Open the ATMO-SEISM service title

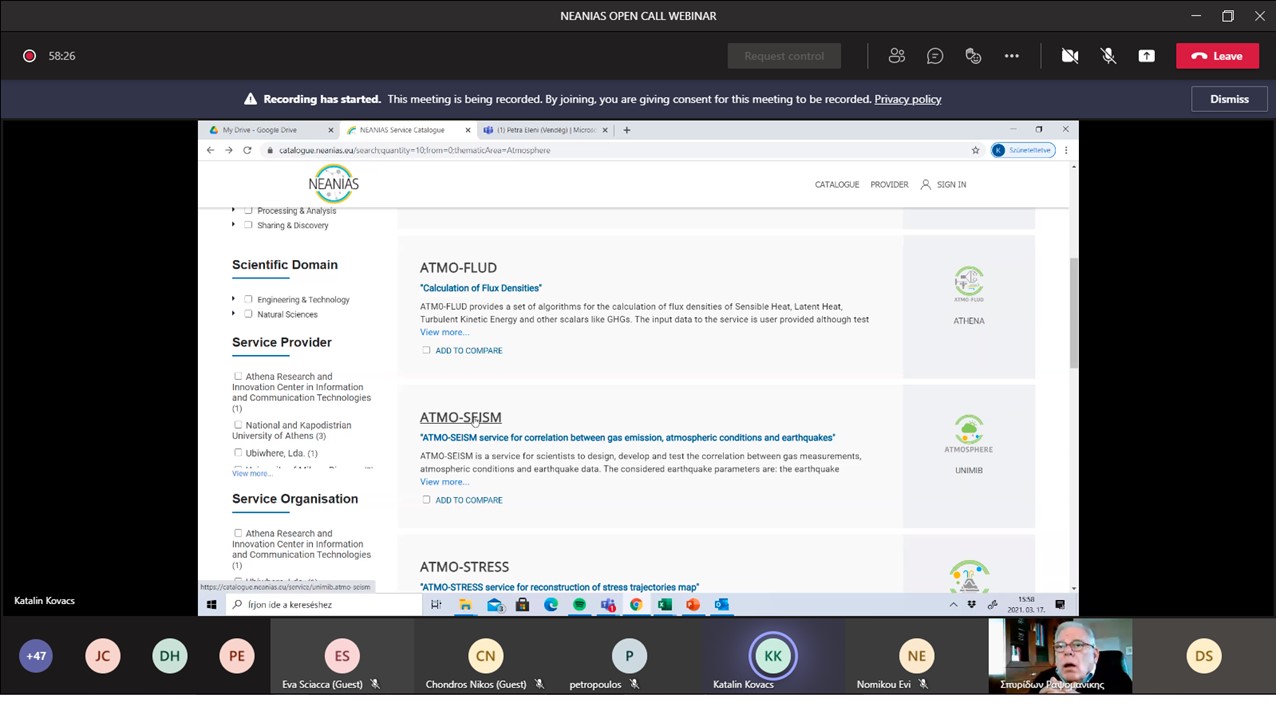pyautogui.click(x=460, y=418)
